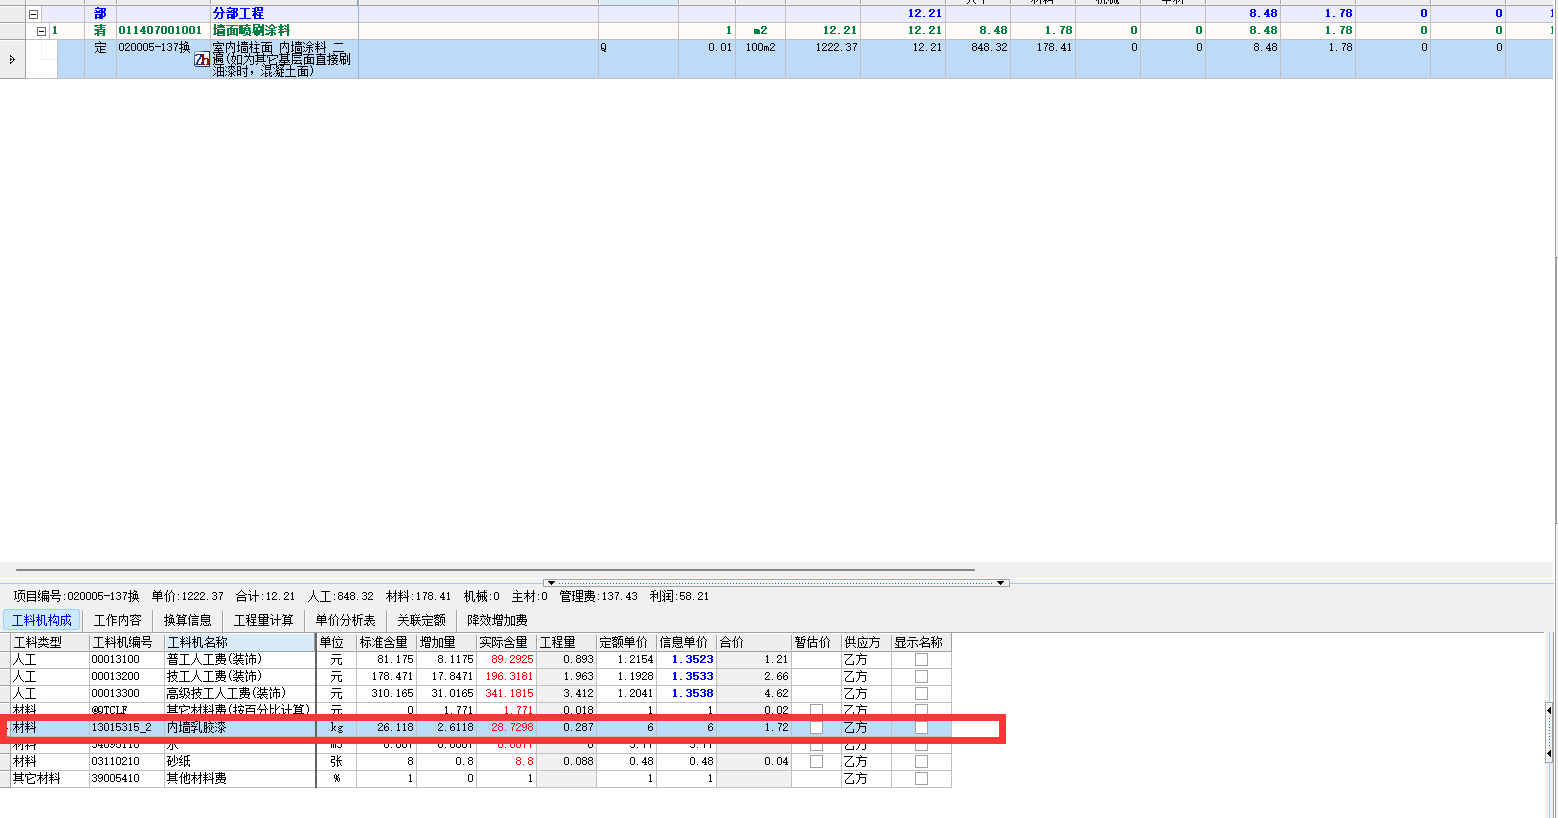The height and width of the screenshot is (818, 1558).
Task: Select the 高级技工人工费(装饰) row name
Action: coord(226,694)
